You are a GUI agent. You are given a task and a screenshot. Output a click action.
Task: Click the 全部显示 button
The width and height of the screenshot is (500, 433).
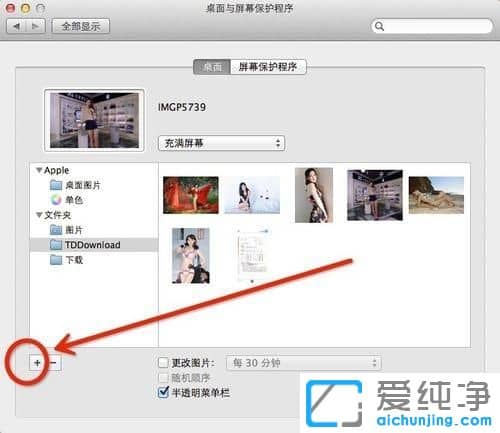pyautogui.click(x=81, y=26)
